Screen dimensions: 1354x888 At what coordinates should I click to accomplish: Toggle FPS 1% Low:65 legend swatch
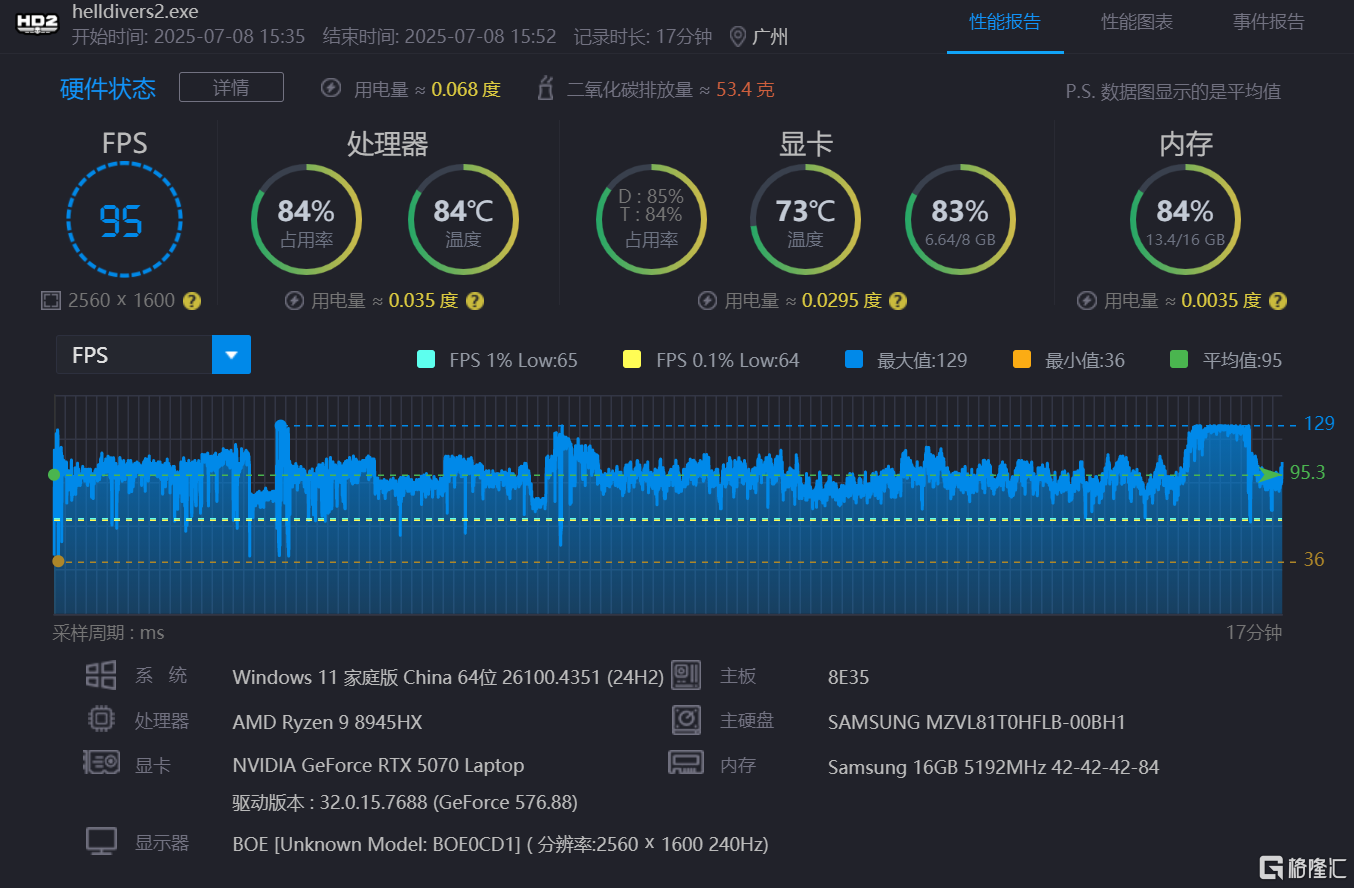[426, 360]
